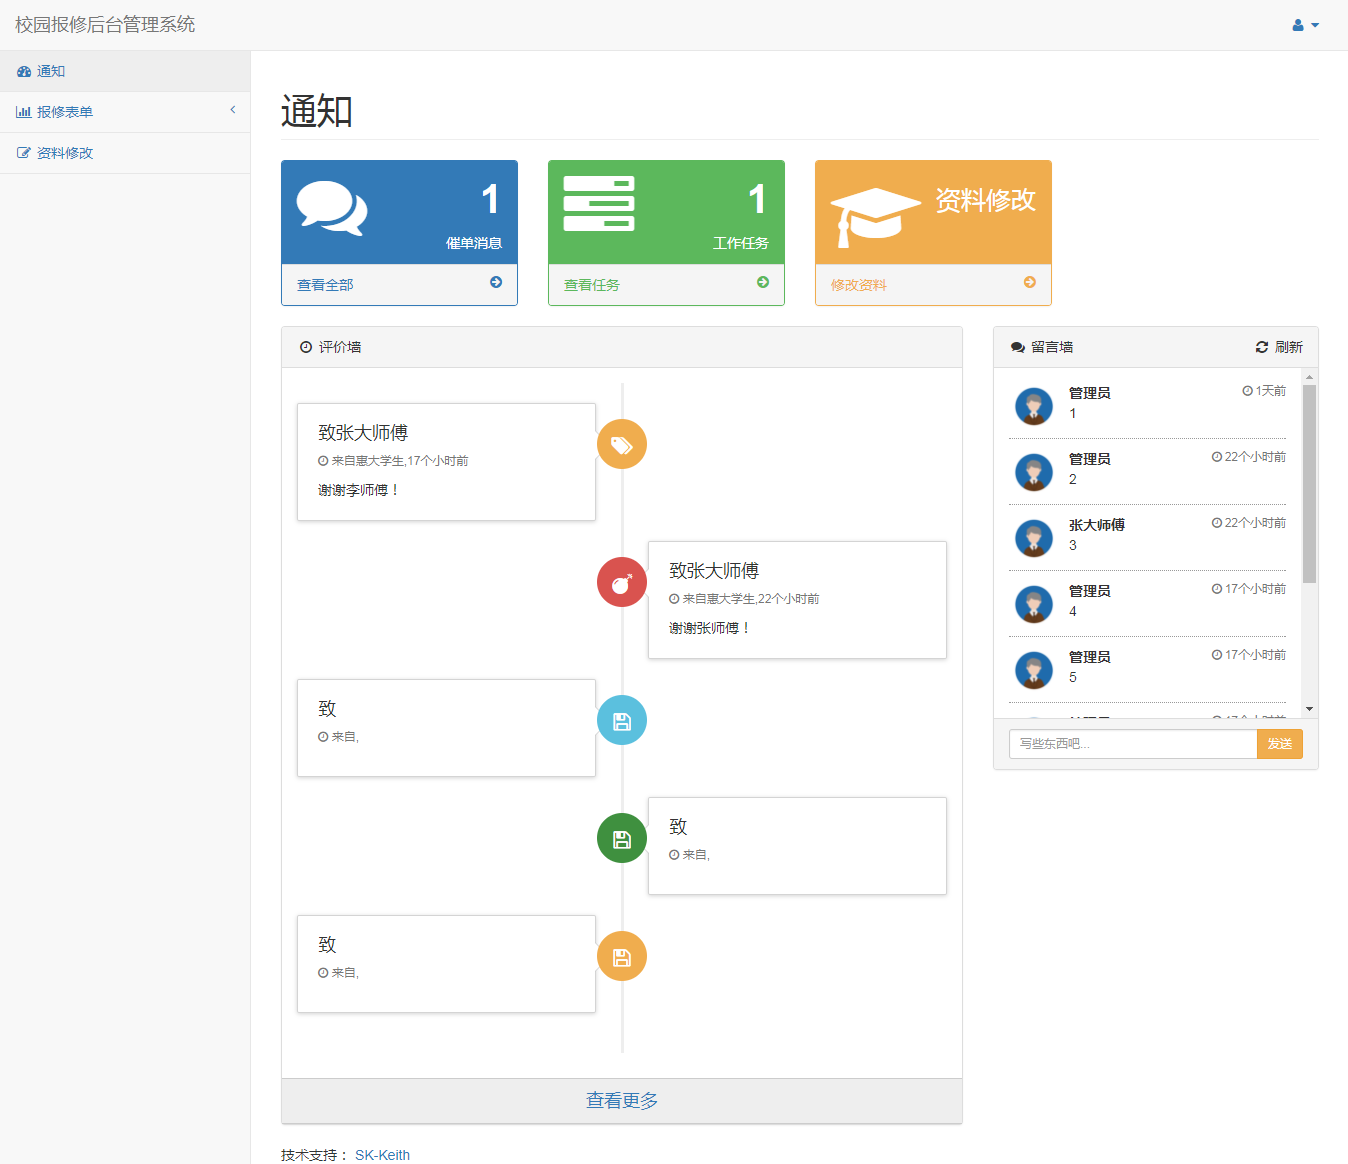Click the 留言墙 scrollbar up arrow
1348x1164 pixels.
click(1309, 377)
